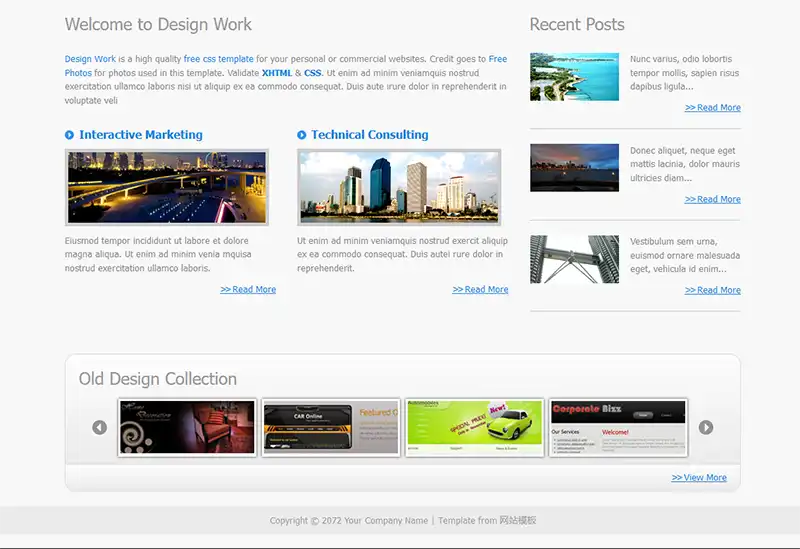The height and width of the screenshot is (549, 800).
Task: Select the Home Decoration design thumbnail
Action: pyautogui.click(x=187, y=427)
